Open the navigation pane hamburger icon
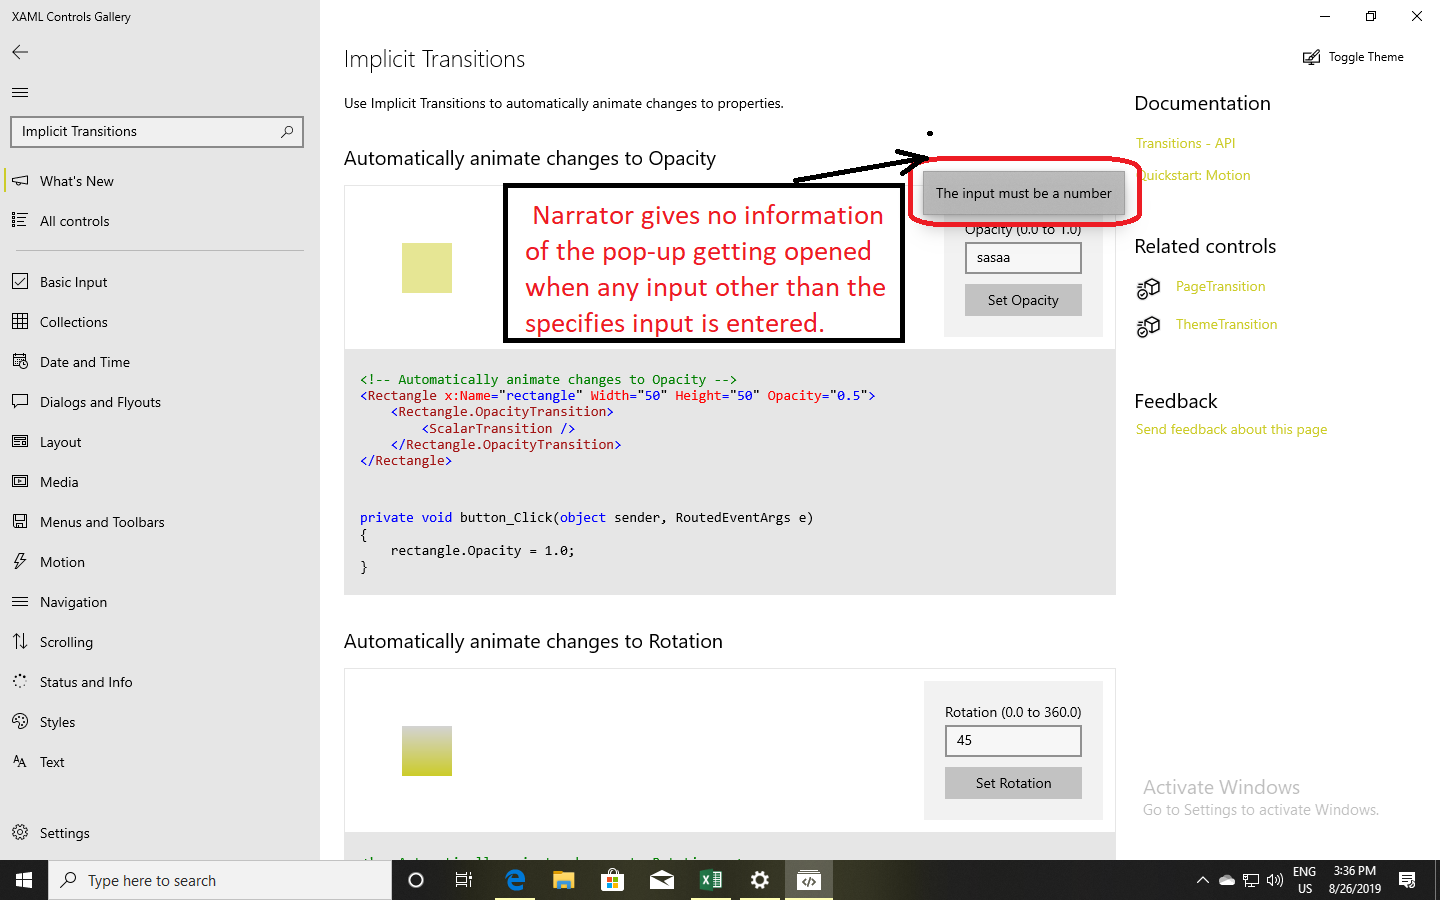This screenshot has width=1440, height=900. 19,92
